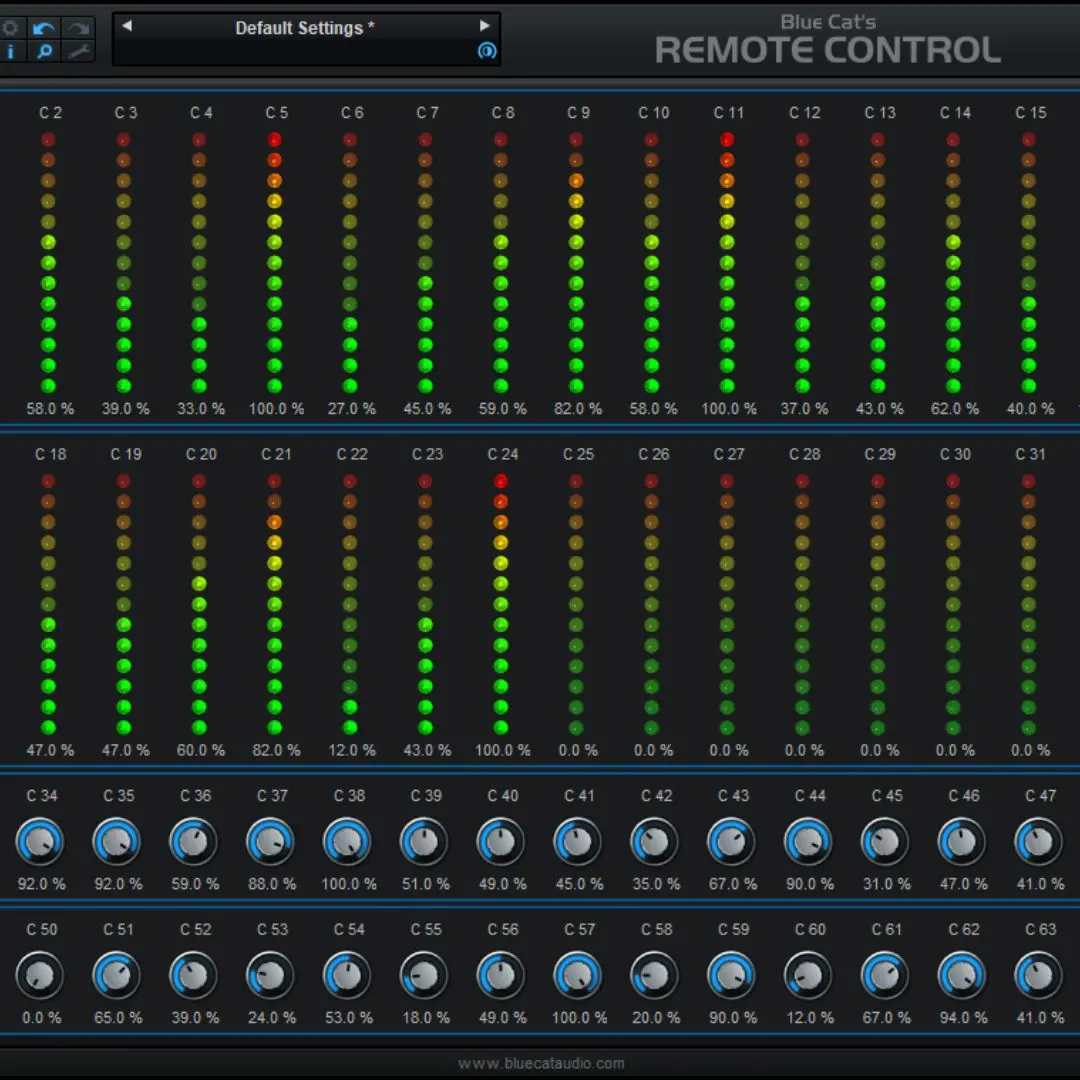Select the '27.0 %' value under C 6

352,408
